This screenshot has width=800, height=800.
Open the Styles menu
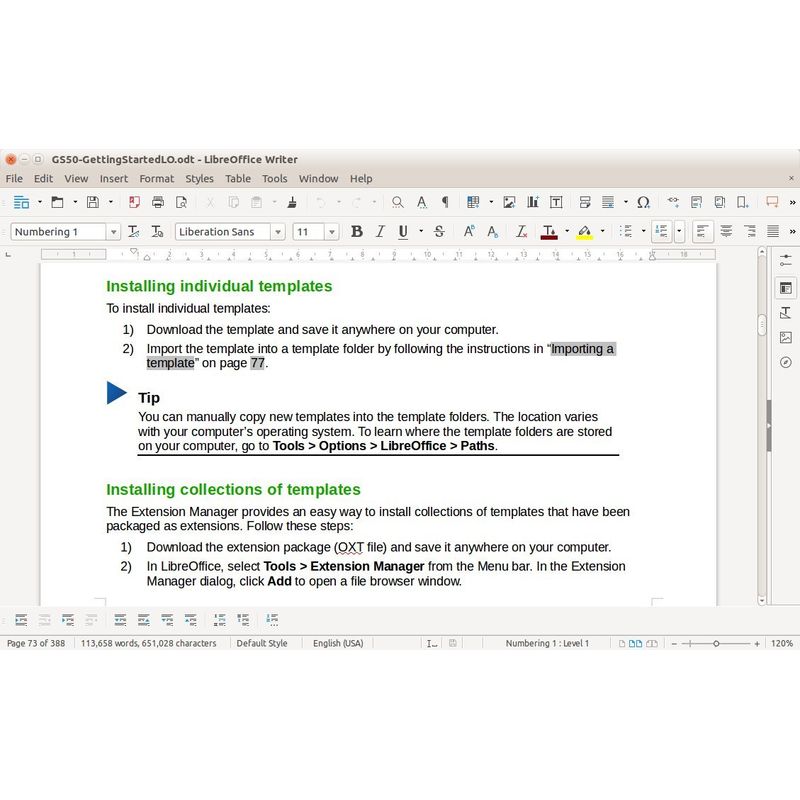[199, 179]
